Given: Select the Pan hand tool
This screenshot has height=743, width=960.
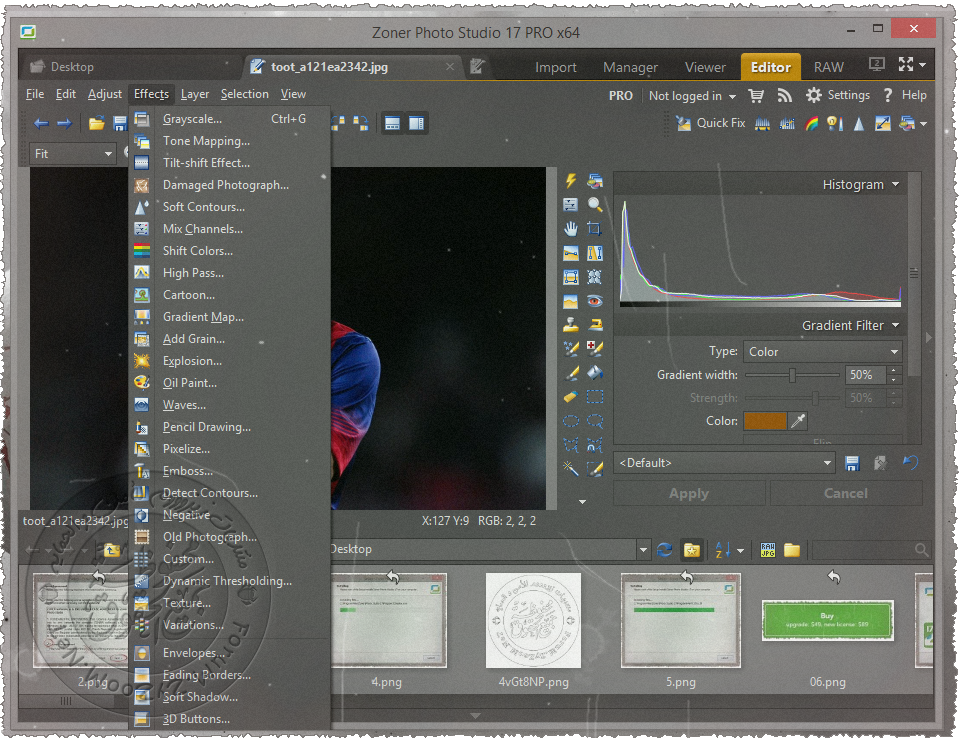Looking at the screenshot, I should point(571,229).
